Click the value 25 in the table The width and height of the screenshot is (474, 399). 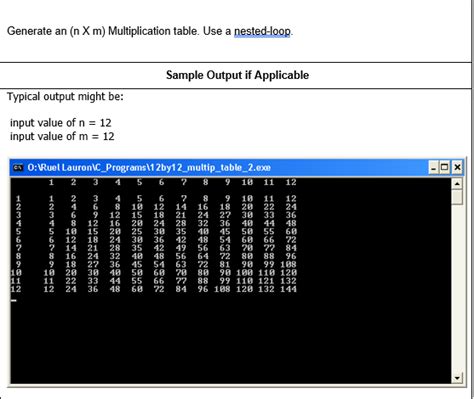(x=137, y=231)
